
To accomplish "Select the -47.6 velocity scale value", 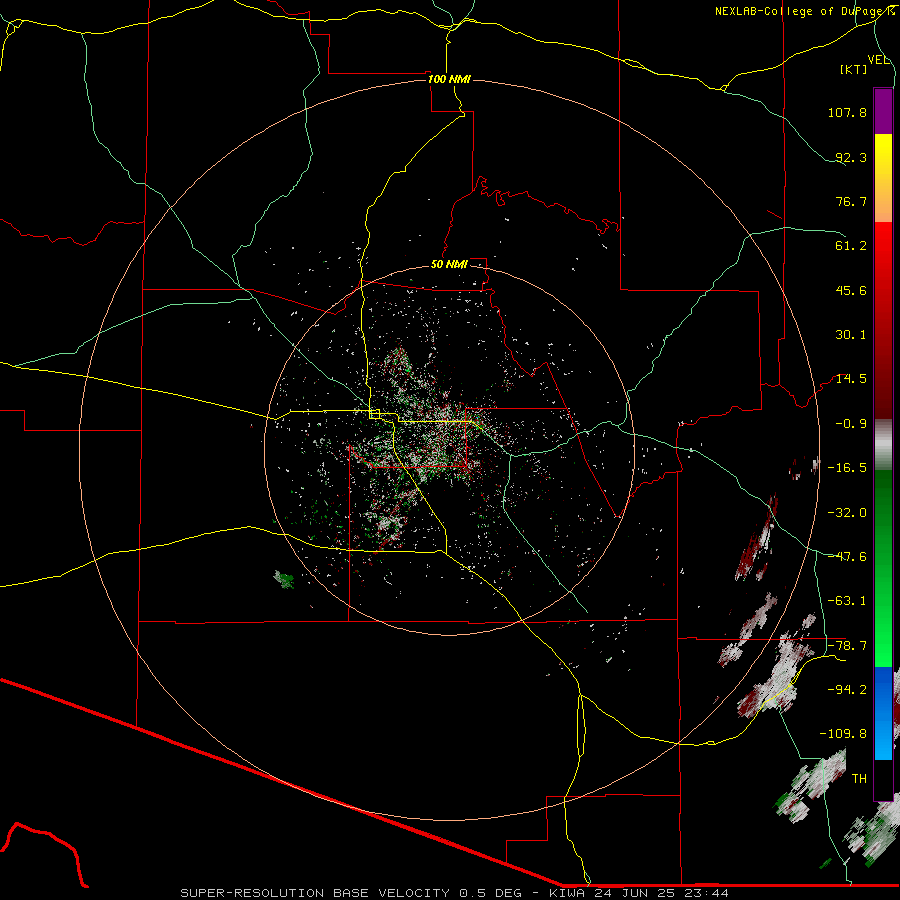I will pyautogui.click(x=847, y=557).
